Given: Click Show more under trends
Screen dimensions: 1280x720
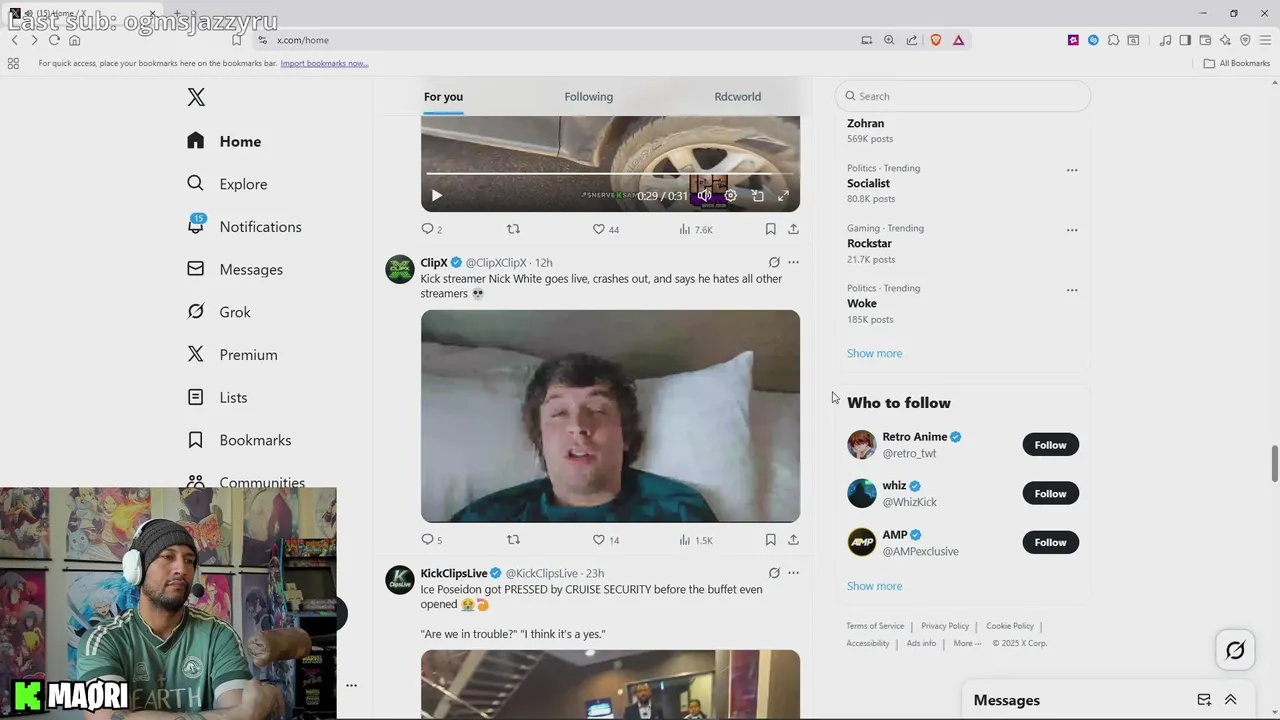Looking at the screenshot, I should (x=874, y=353).
